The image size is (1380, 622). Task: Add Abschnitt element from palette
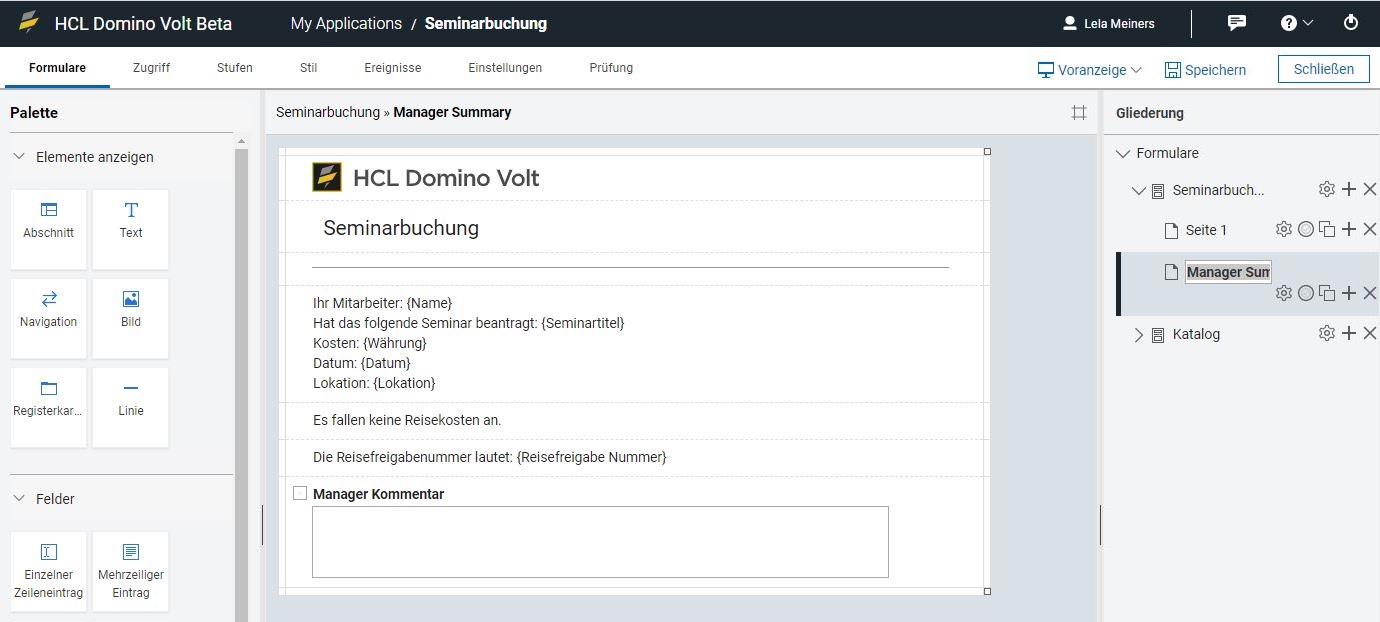click(x=49, y=229)
